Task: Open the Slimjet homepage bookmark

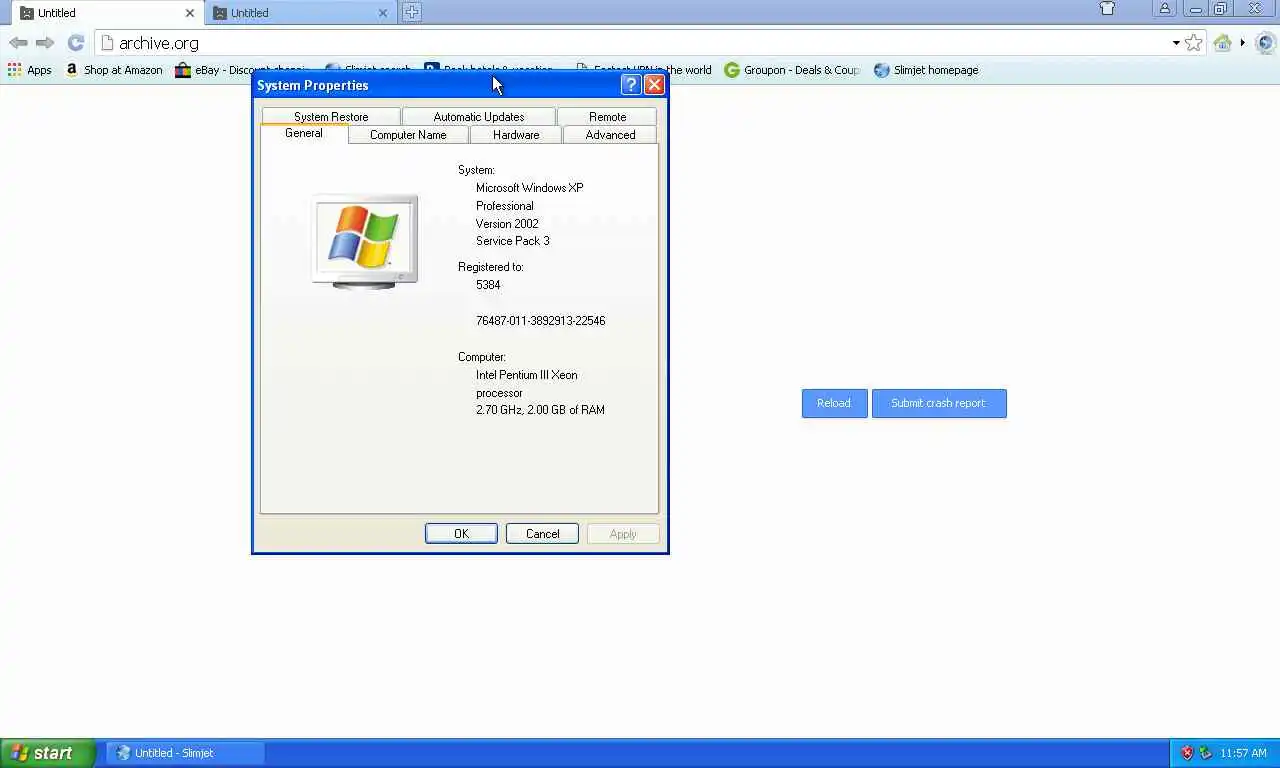Action: [x=926, y=70]
